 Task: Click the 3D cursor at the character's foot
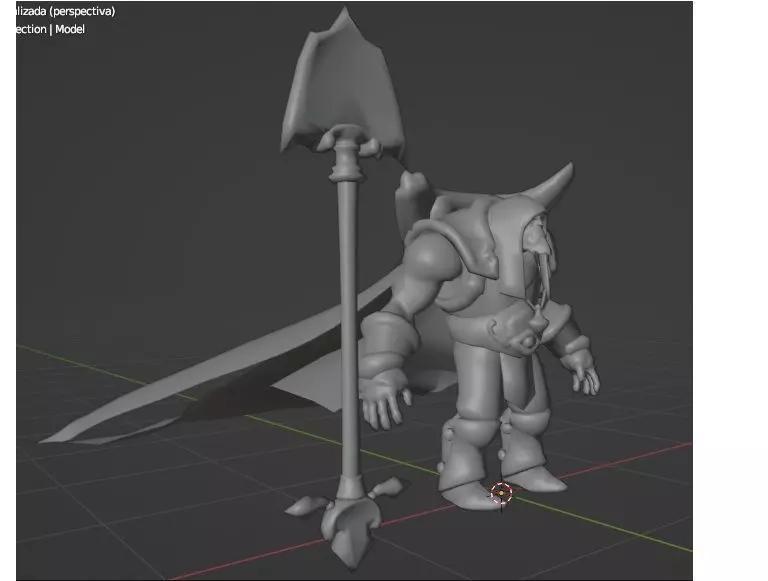501,493
